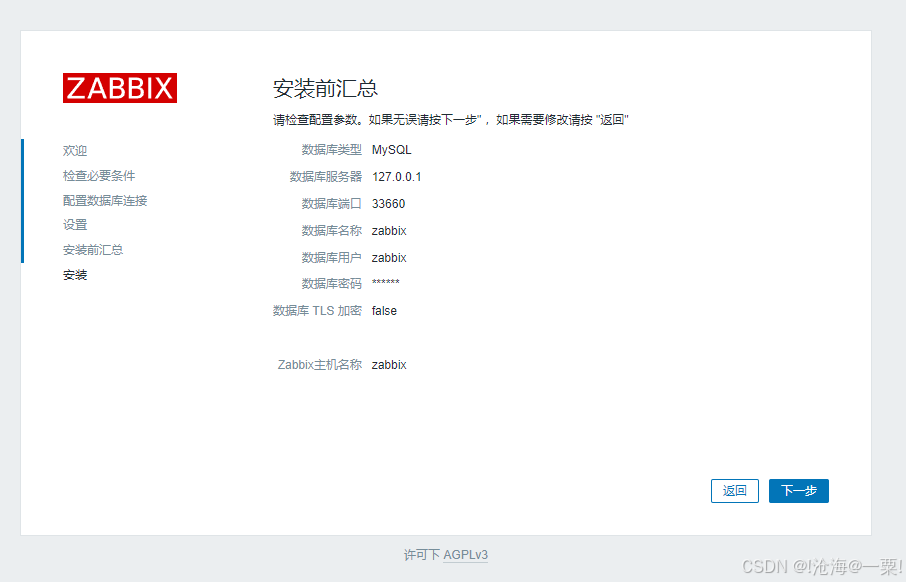Select the 配置数据库连接 step
Viewport: 906px width, 582px height.
pos(105,200)
